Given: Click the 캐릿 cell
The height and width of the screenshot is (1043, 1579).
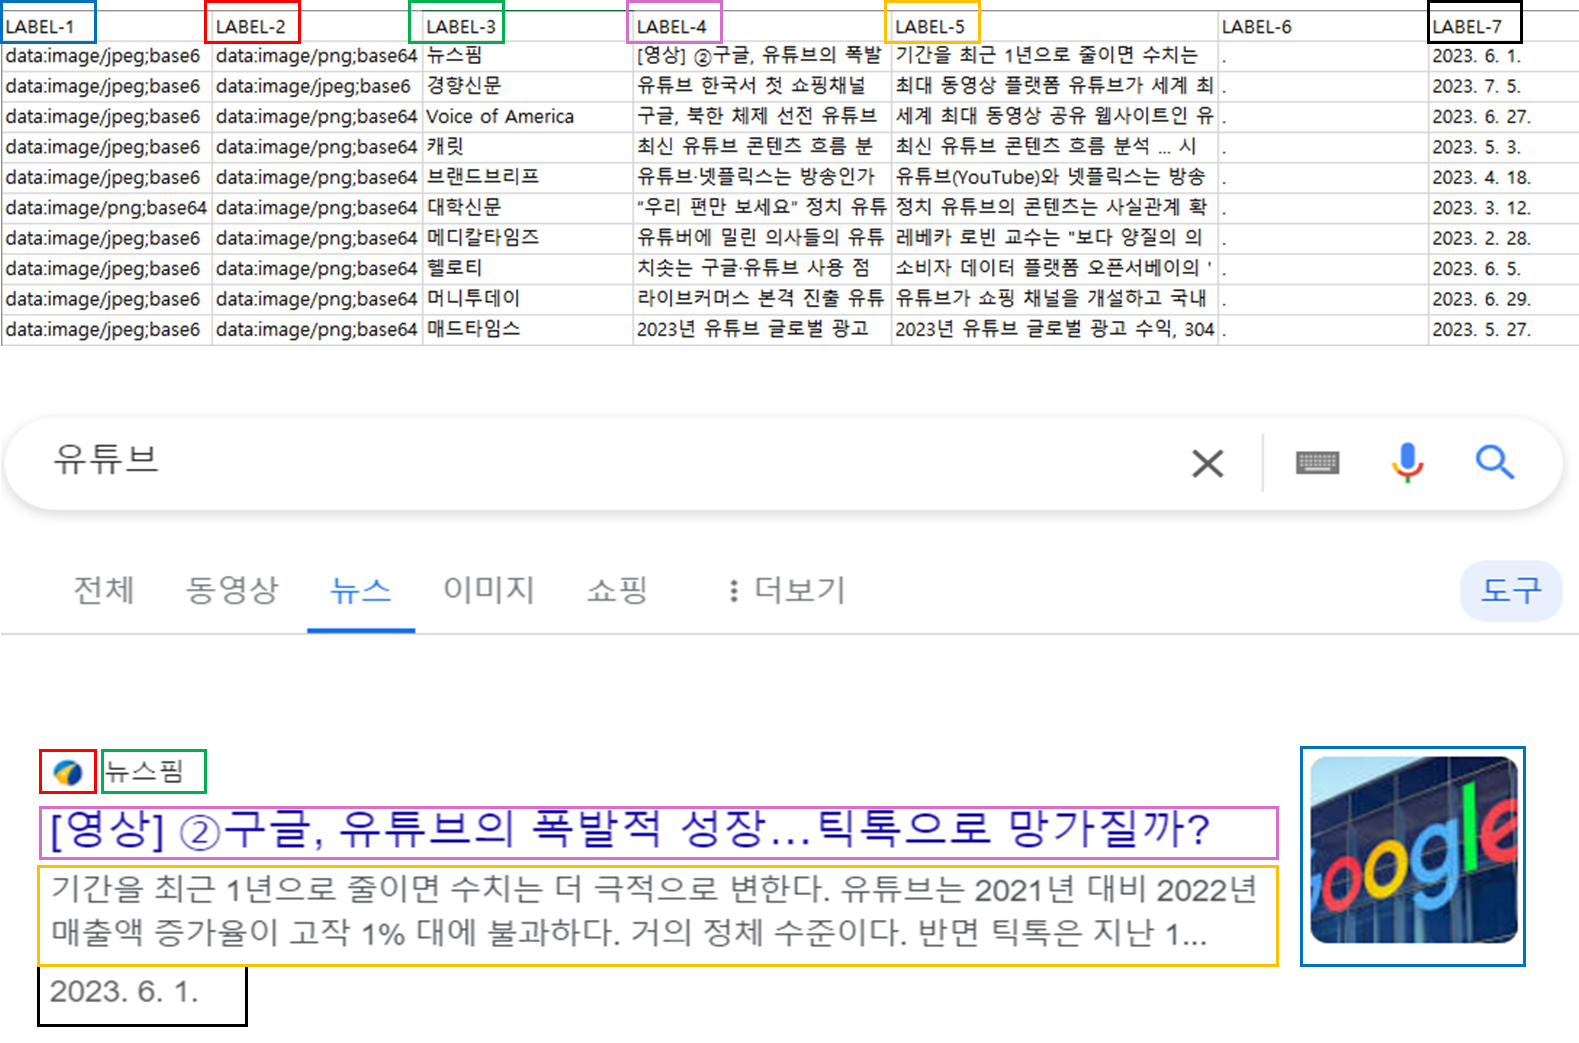Looking at the screenshot, I should coord(527,147).
